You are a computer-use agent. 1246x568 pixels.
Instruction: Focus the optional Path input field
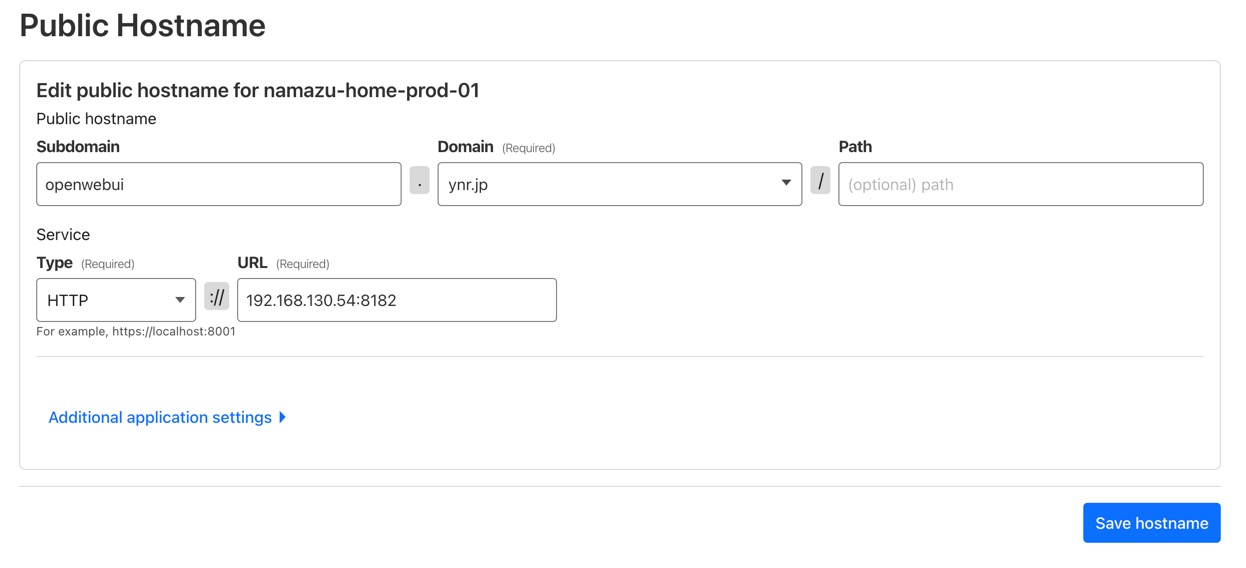point(1020,184)
